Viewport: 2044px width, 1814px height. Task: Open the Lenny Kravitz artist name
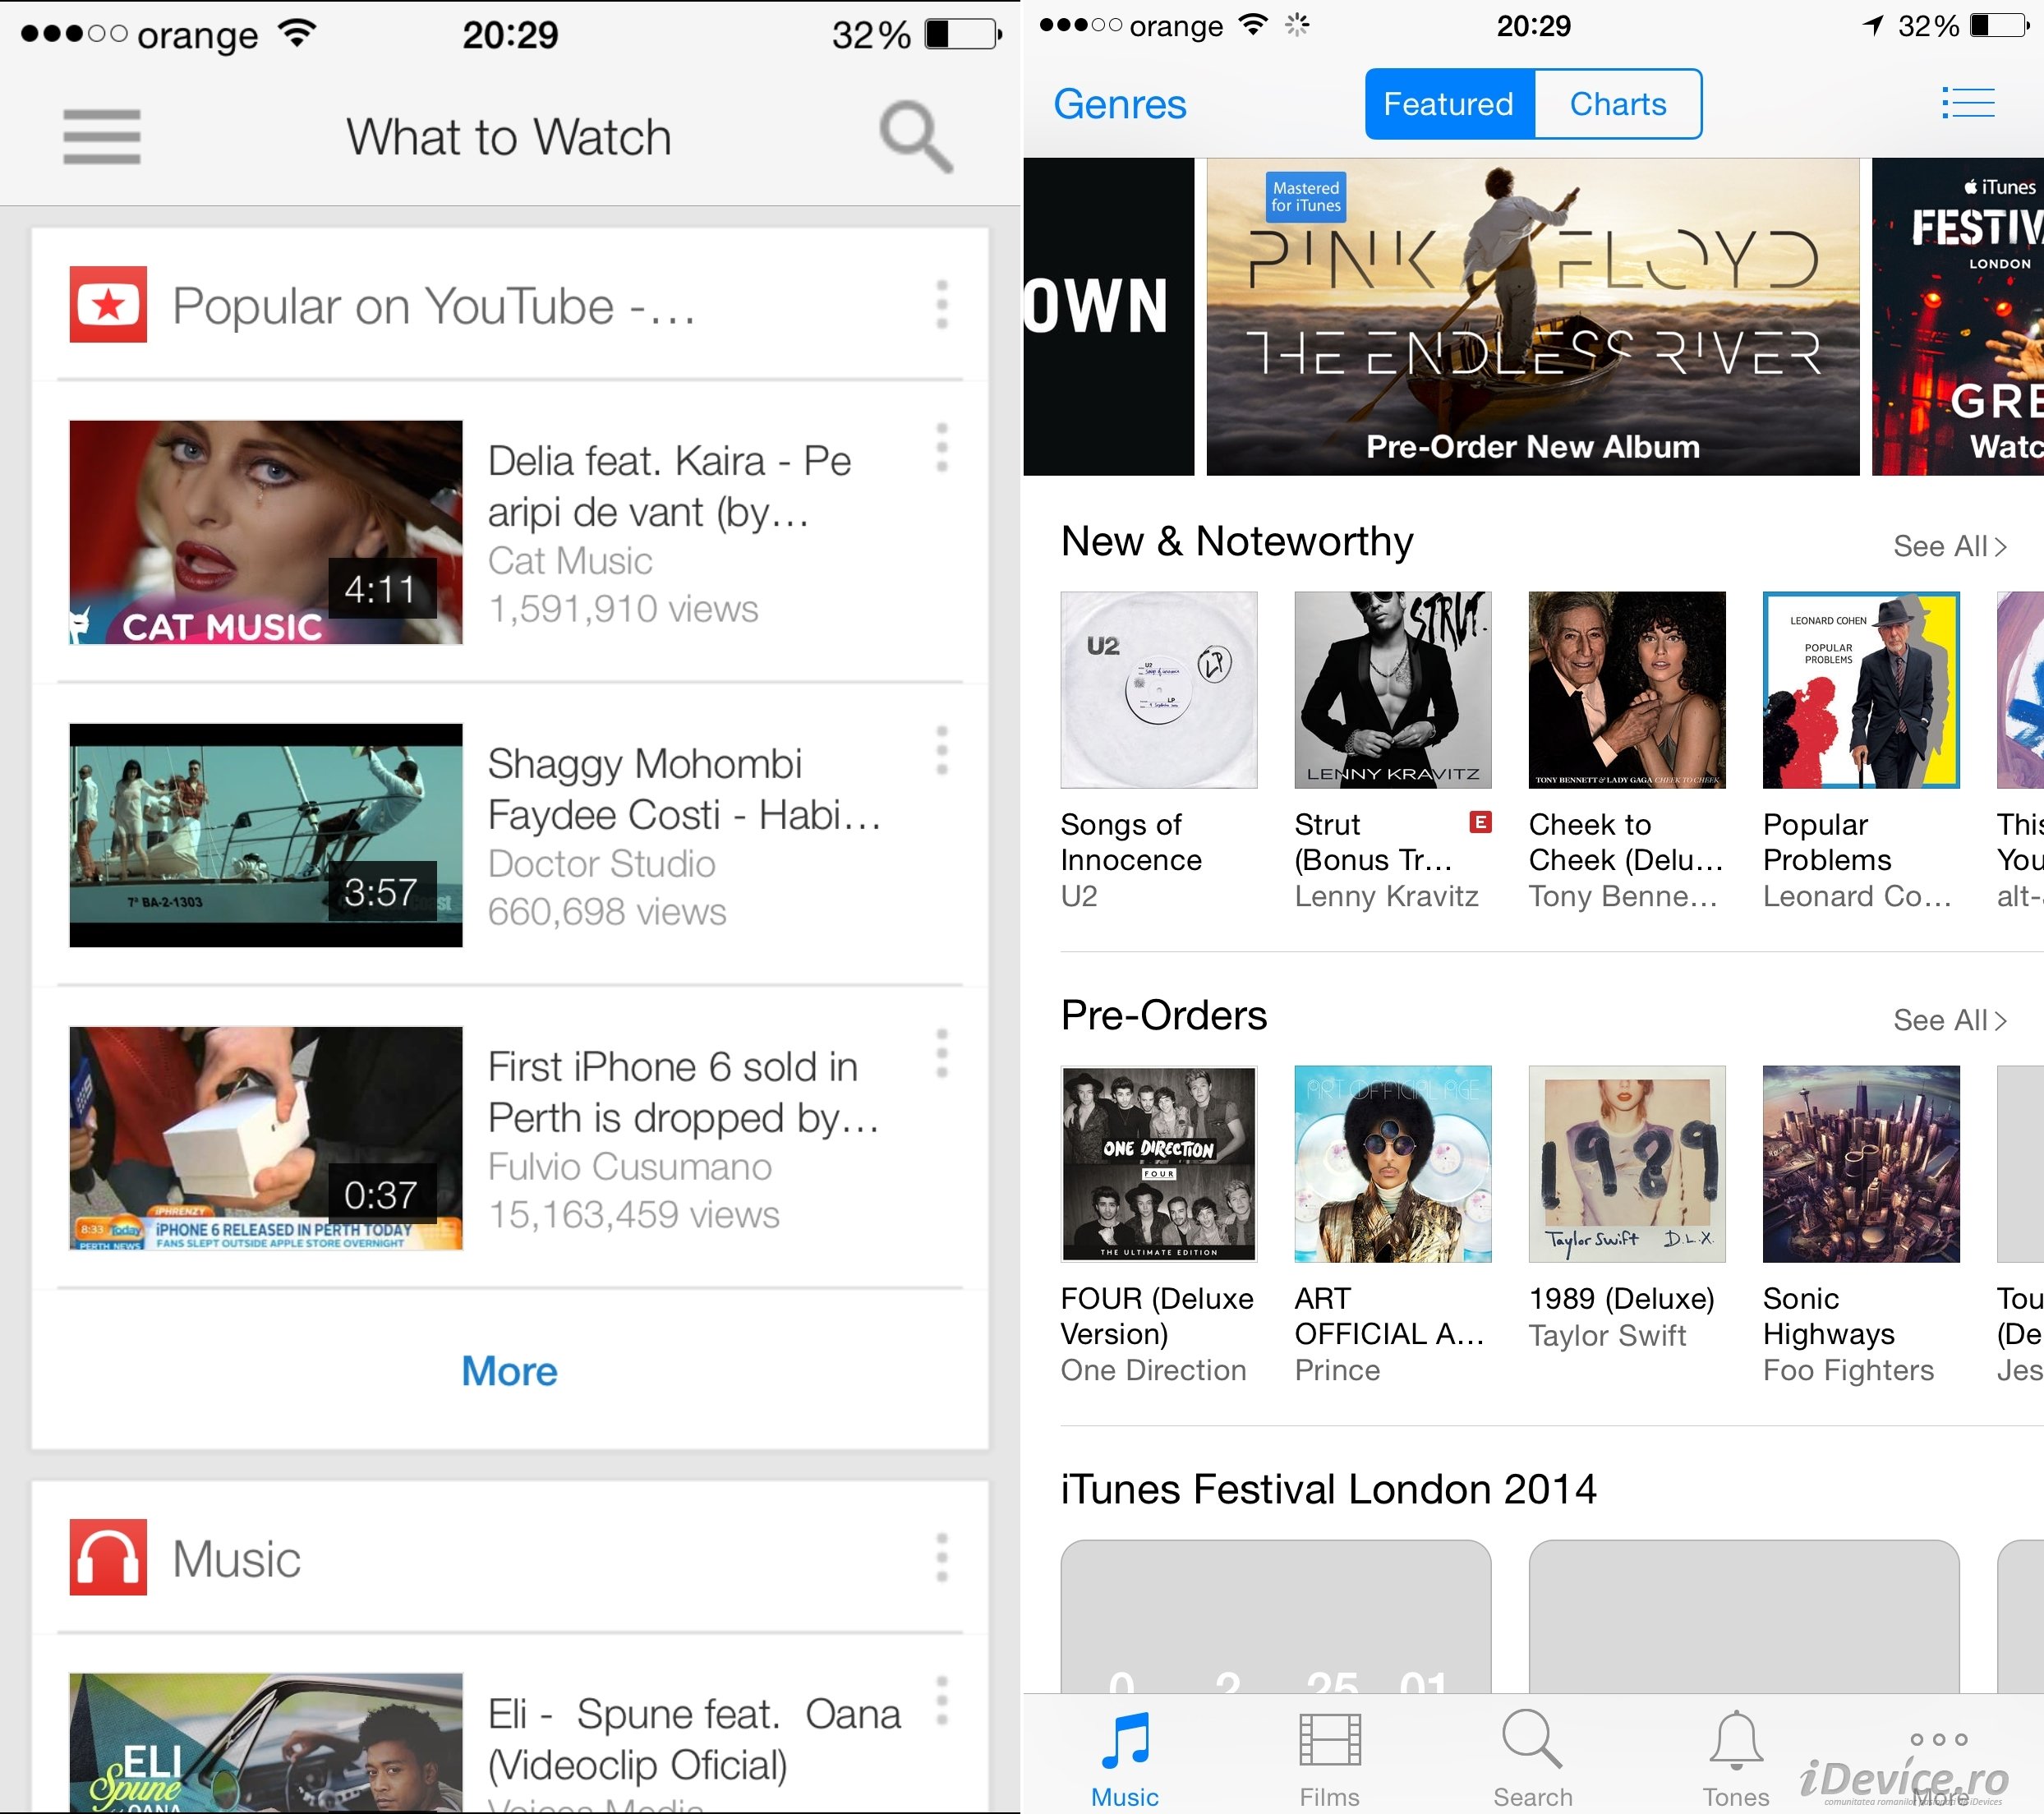1386,896
